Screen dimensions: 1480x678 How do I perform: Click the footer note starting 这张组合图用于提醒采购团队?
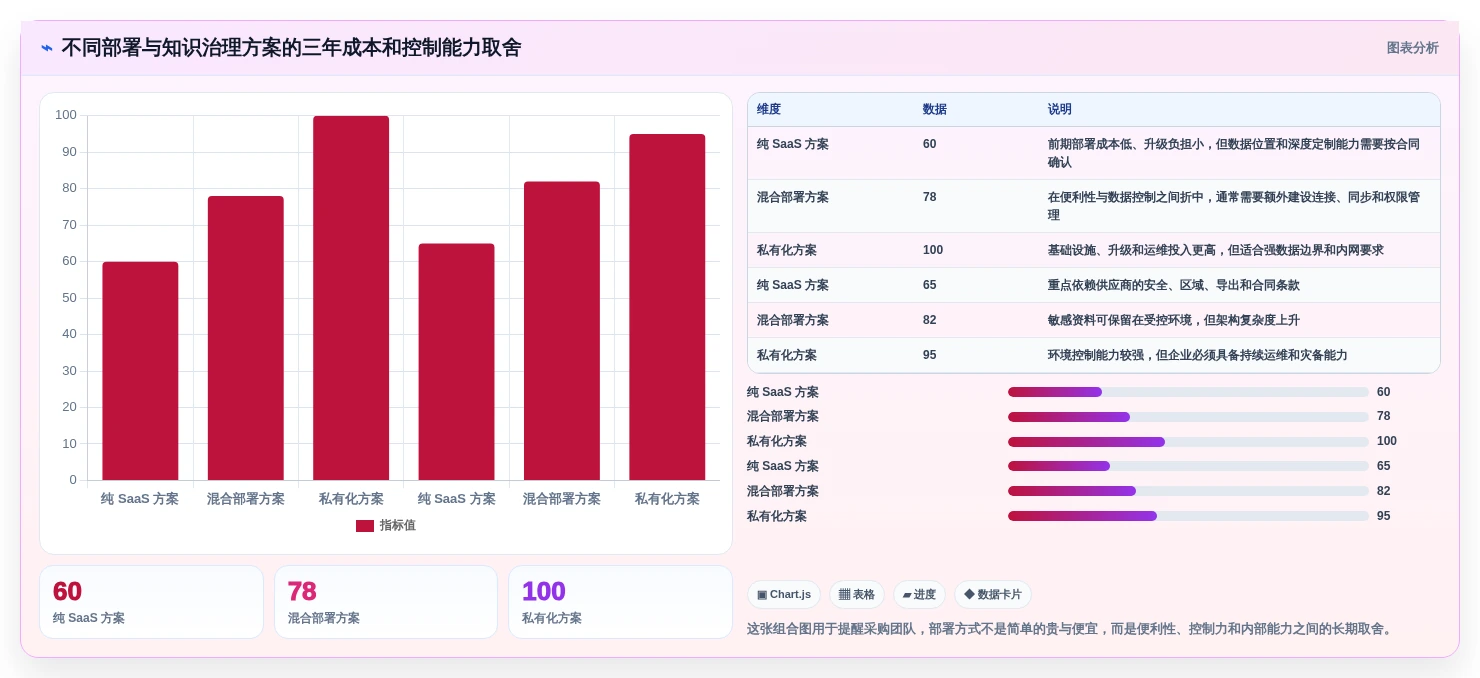(x=1071, y=629)
